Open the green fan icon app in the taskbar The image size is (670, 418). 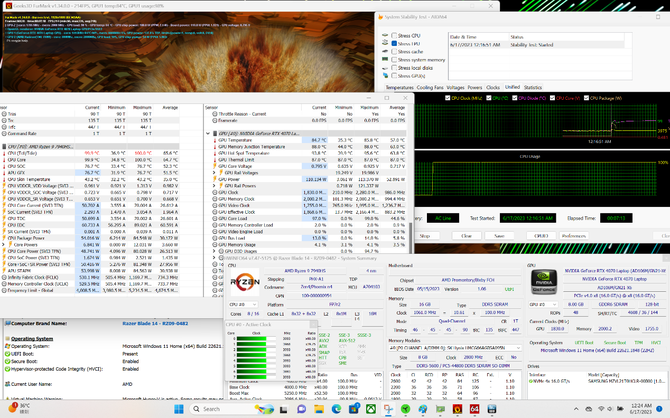point(406,409)
